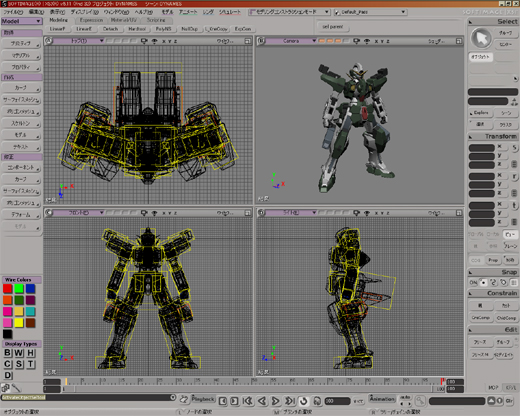Select the T display type
Image resolution: width=520 pixels, height=416 pixels.
pos(30,364)
